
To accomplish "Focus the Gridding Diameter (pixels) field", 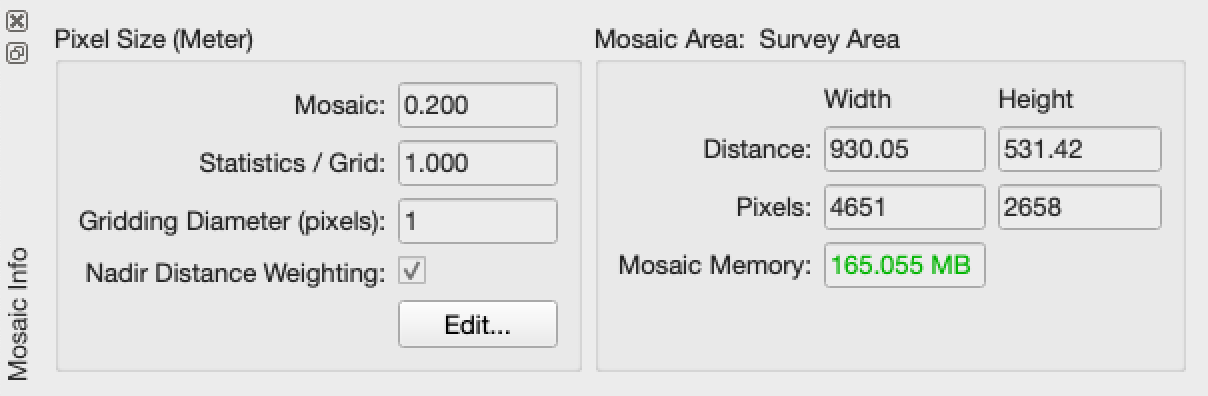I will pos(478,221).
